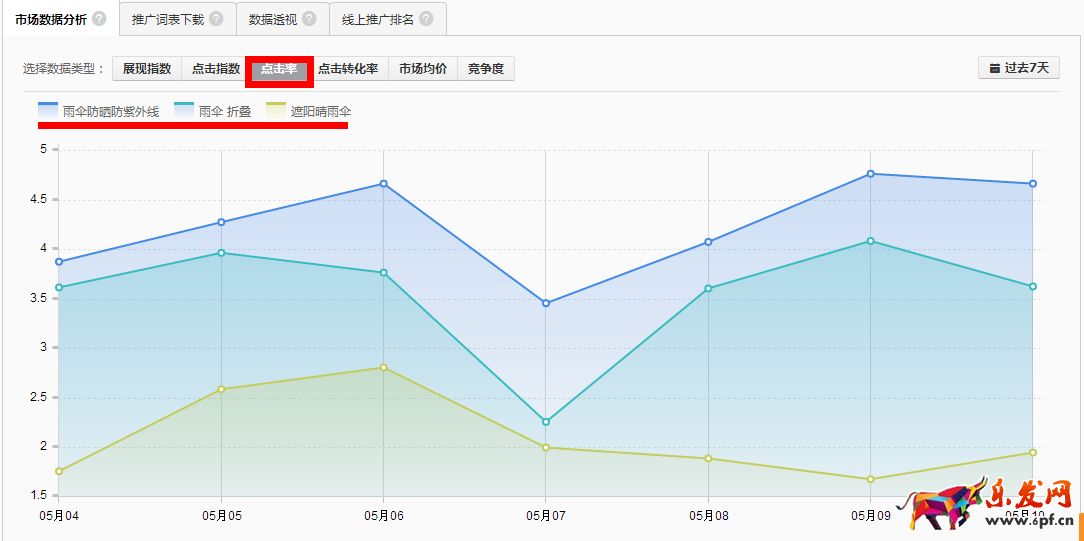
Task: Select 展现指数 data type
Action: (146, 69)
